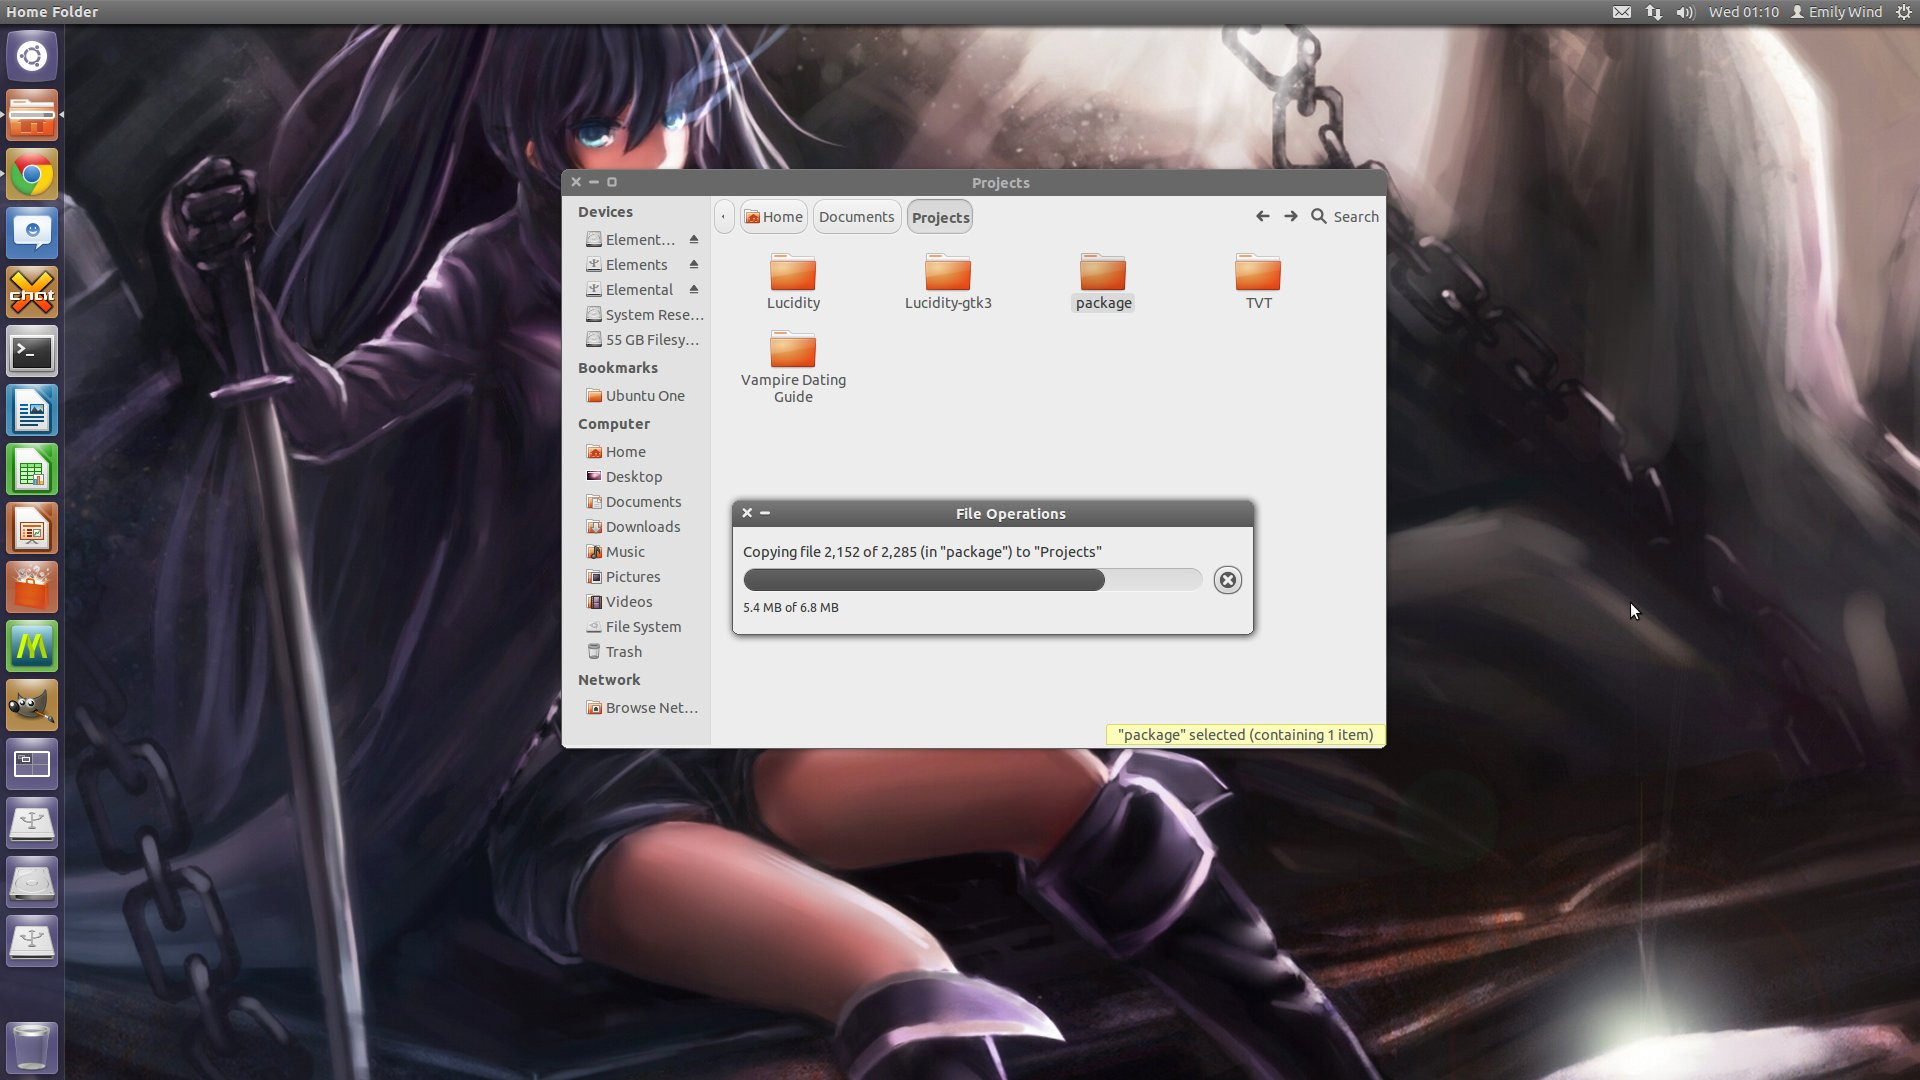Select Vampire Dating Guide folder

click(793, 367)
